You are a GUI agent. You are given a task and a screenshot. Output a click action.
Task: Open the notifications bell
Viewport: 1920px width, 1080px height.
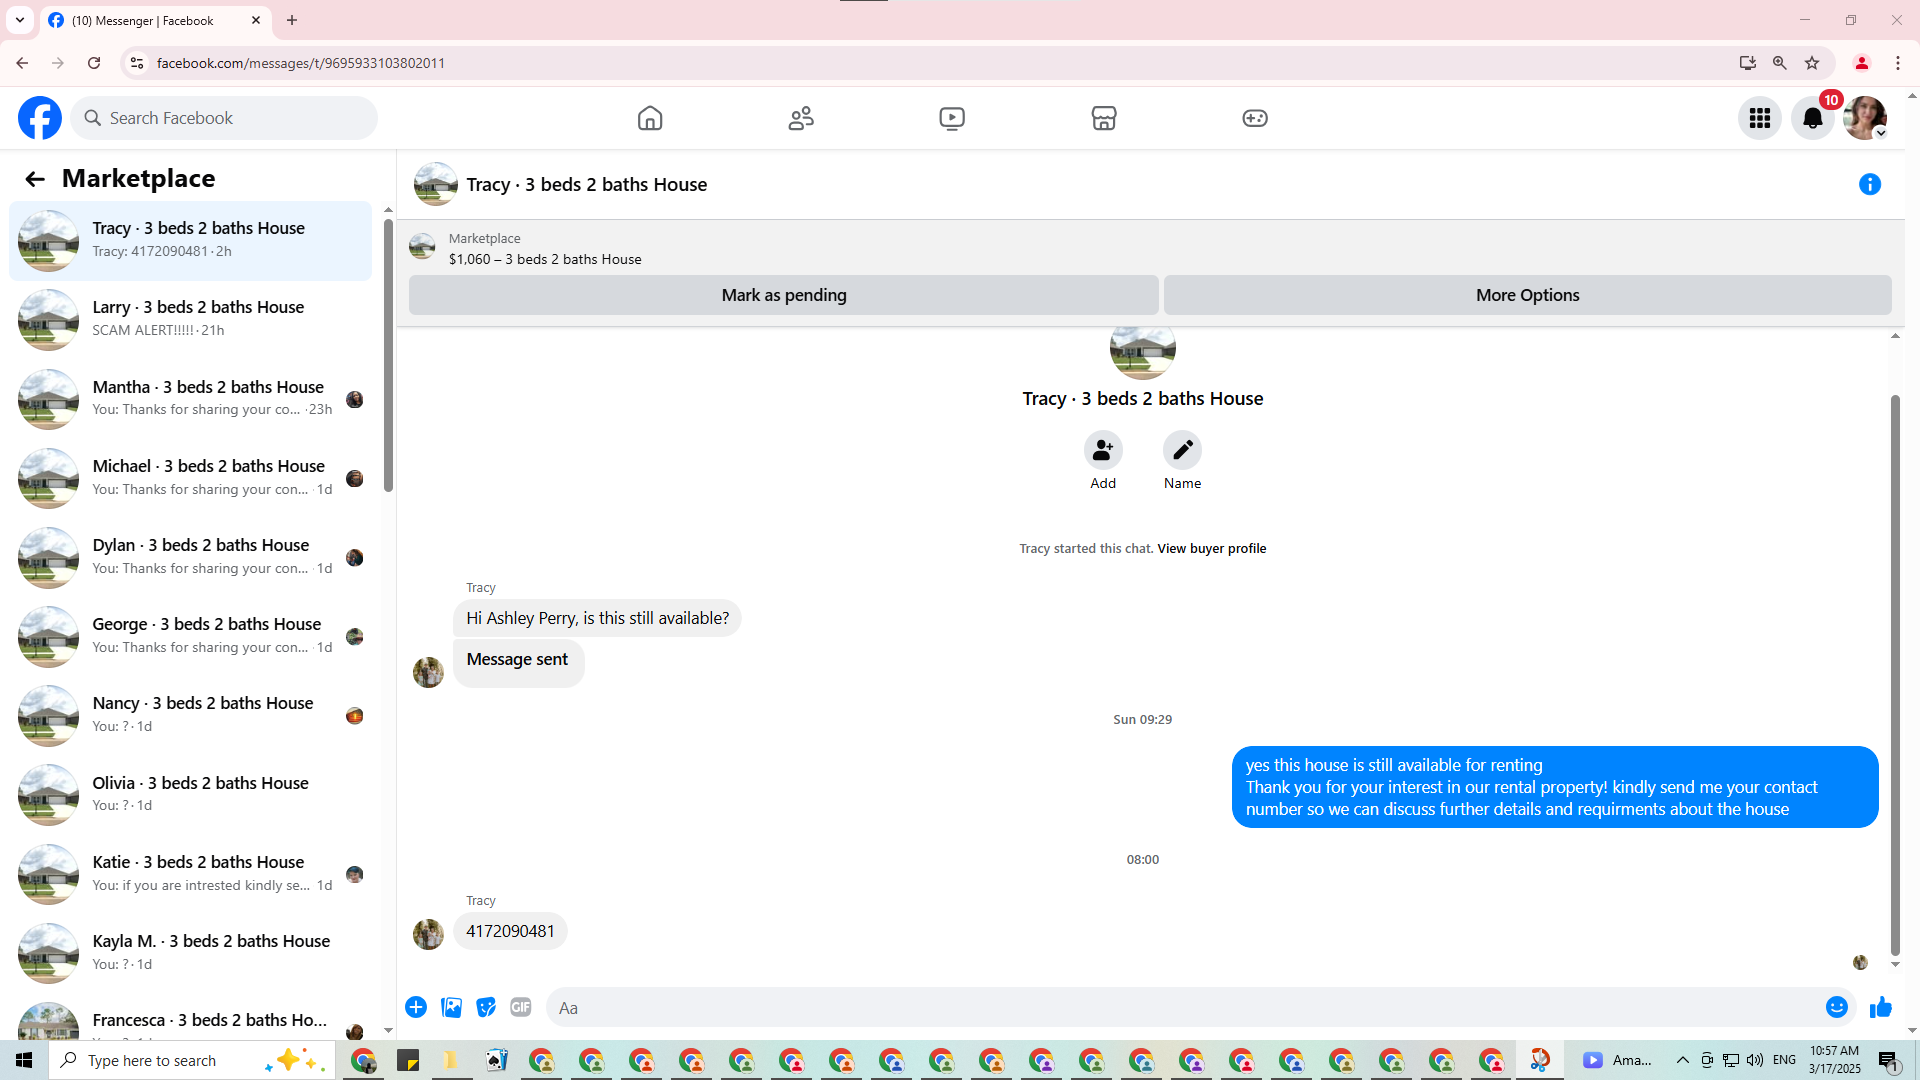pyautogui.click(x=1813, y=118)
